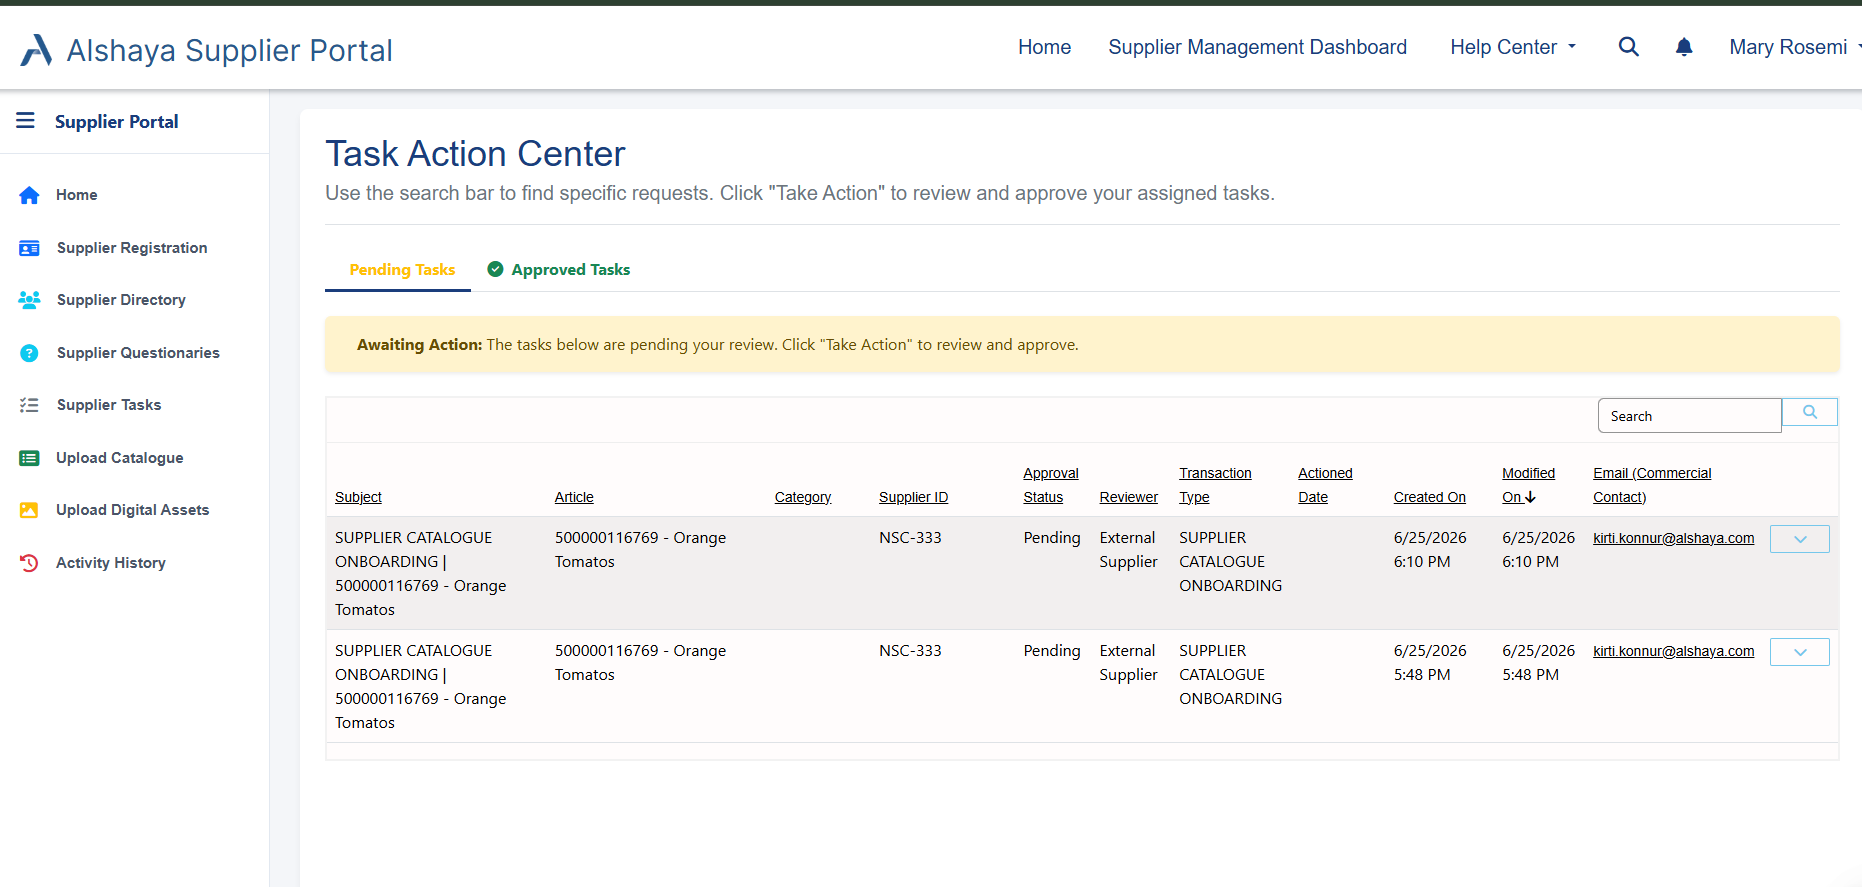Screen dimensions: 1862x887
Task: Open search with the header magnifier icon
Action: click(x=1628, y=47)
